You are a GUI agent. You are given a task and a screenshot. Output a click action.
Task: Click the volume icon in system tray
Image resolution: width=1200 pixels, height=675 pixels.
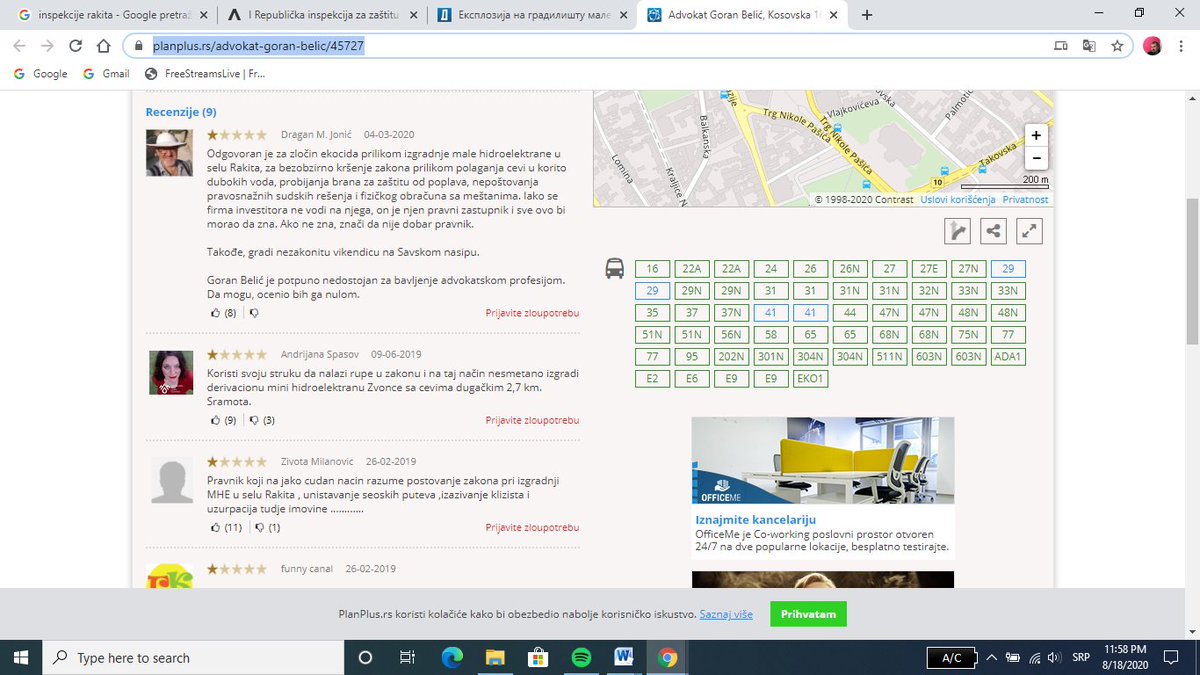(x=1056, y=658)
